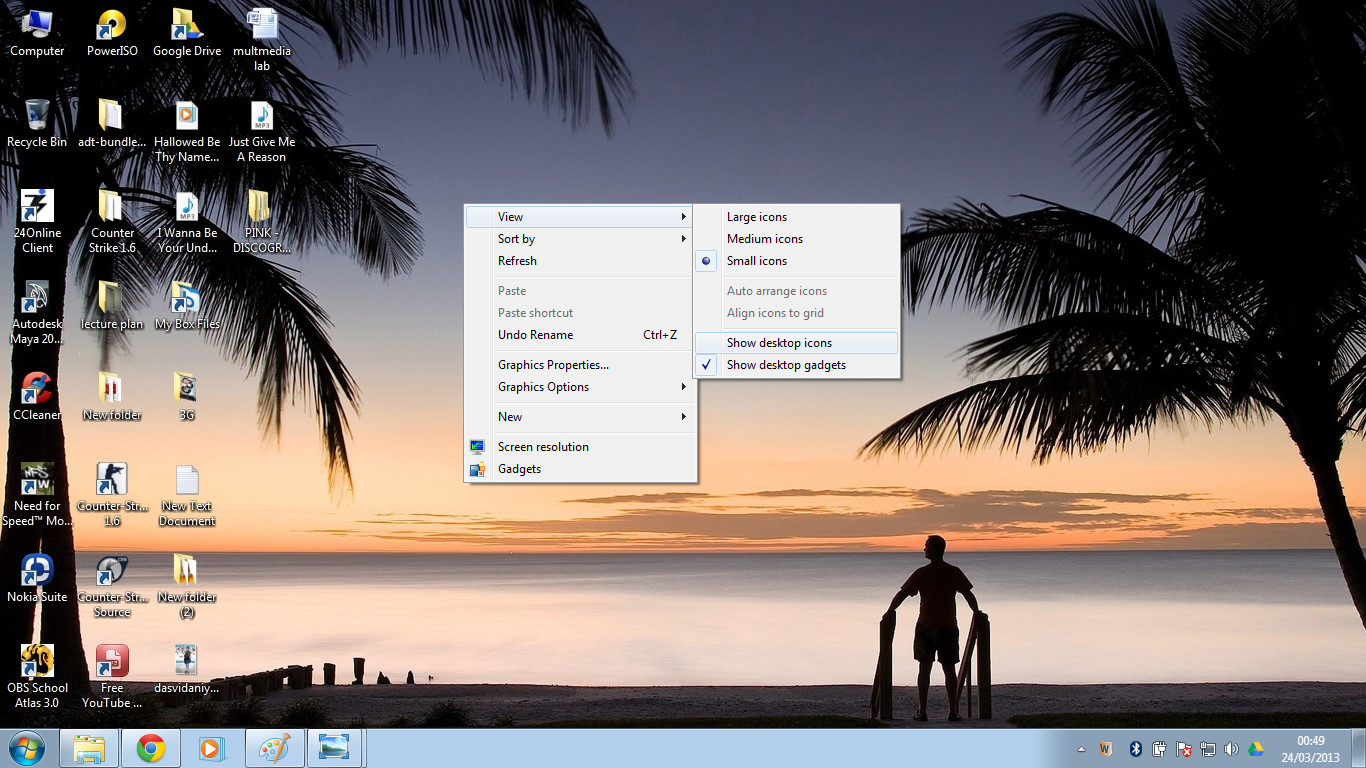Click the power plug battery tray icon
This screenshot has width=1366, height=768.
click(x=1159, y=749)
